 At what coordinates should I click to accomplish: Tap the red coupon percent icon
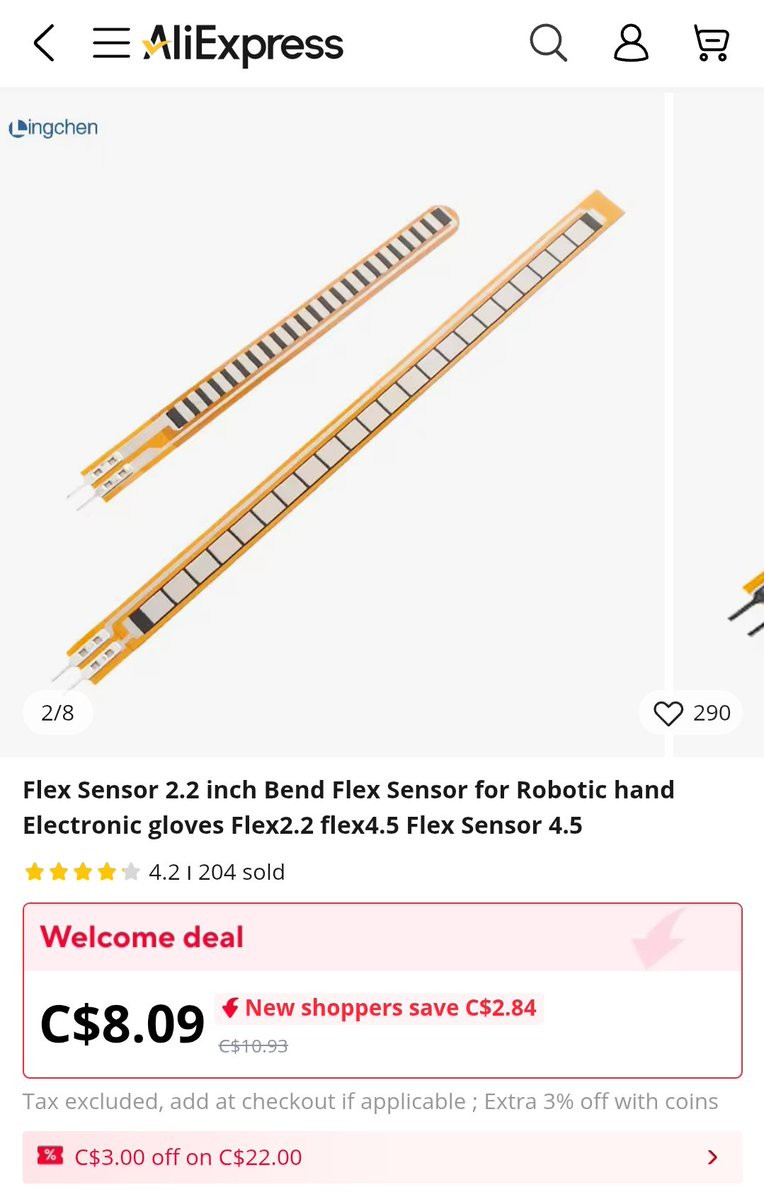point(50,1156)
